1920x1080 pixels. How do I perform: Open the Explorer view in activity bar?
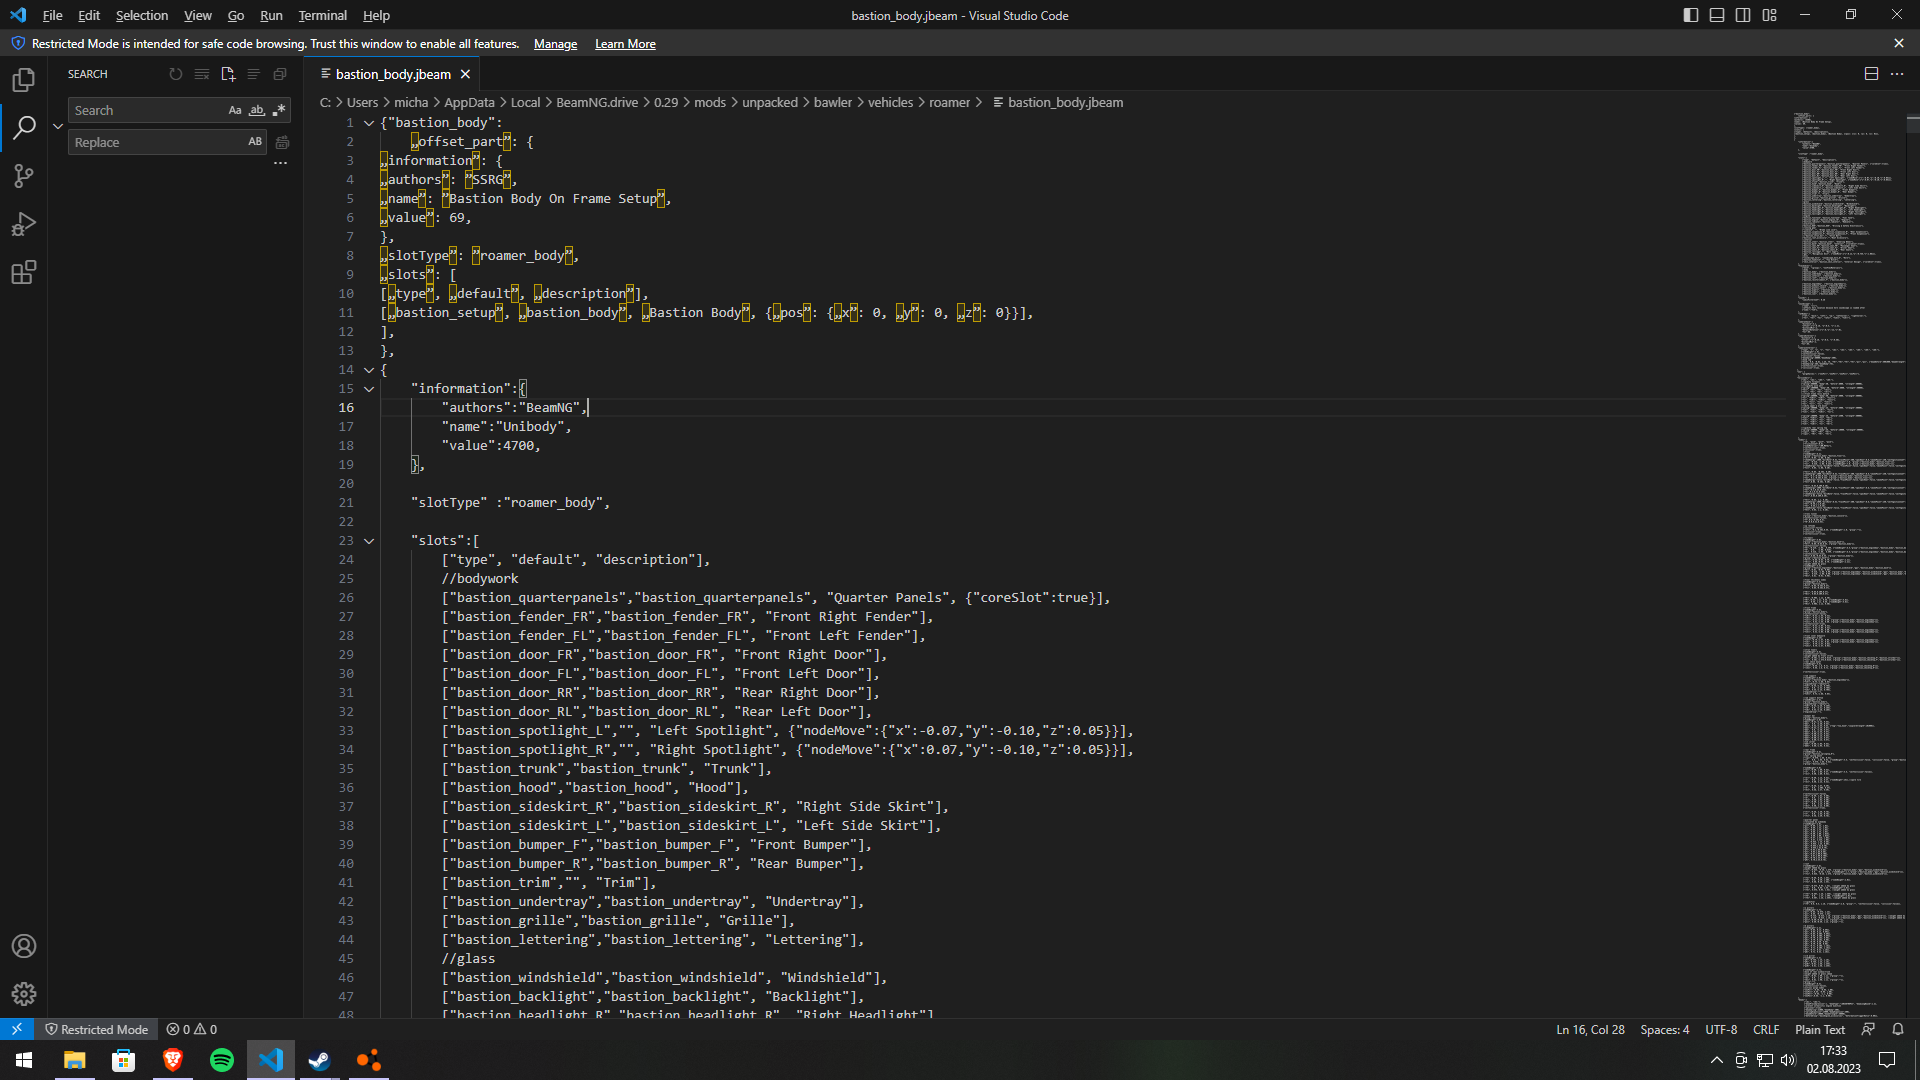24,80
